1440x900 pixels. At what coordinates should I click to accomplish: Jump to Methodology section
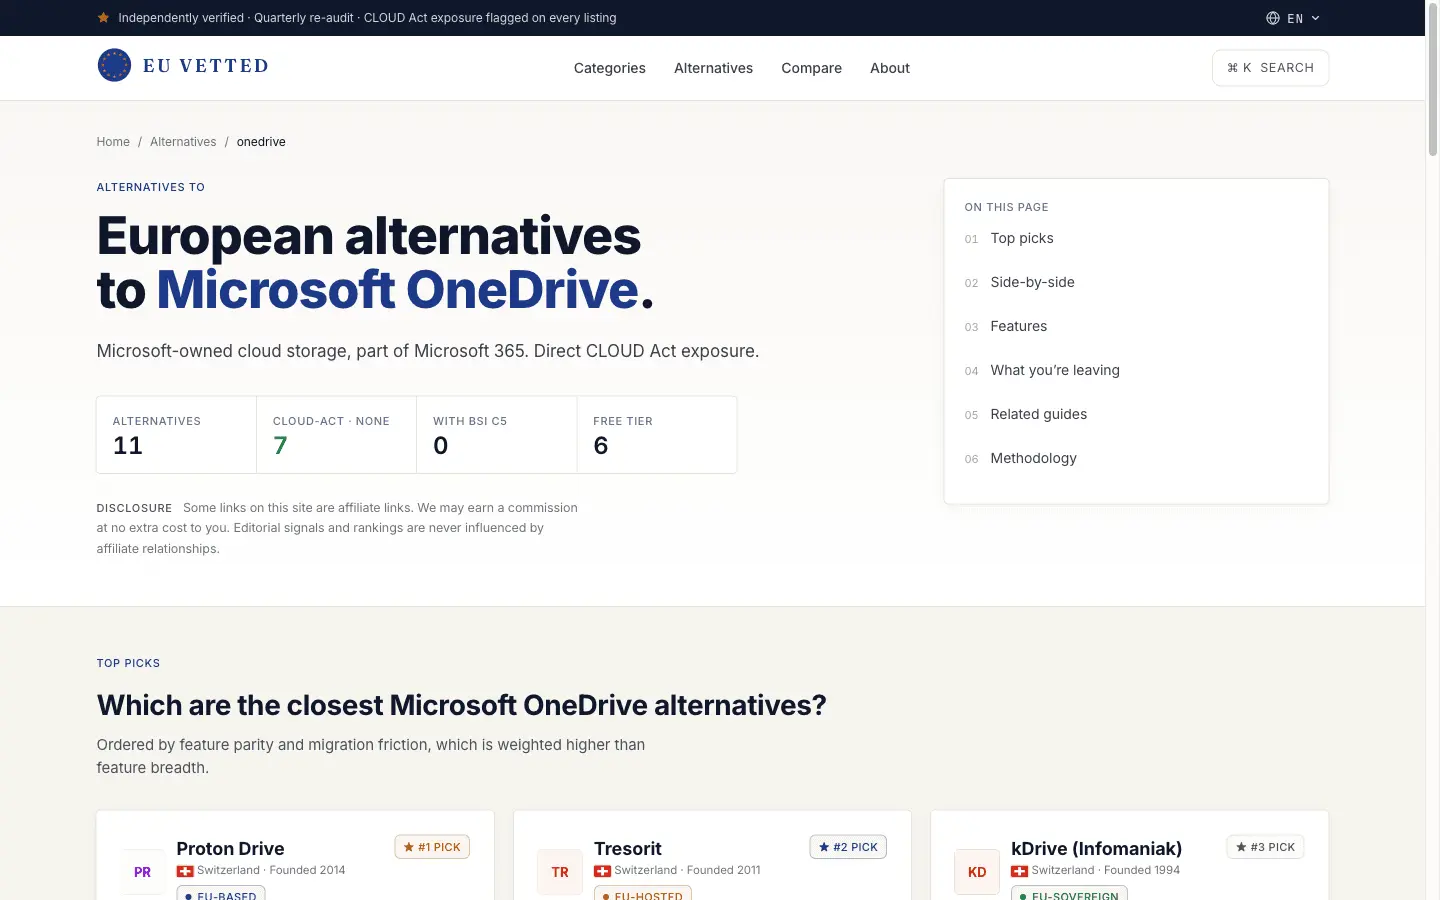click(1034, 458)
